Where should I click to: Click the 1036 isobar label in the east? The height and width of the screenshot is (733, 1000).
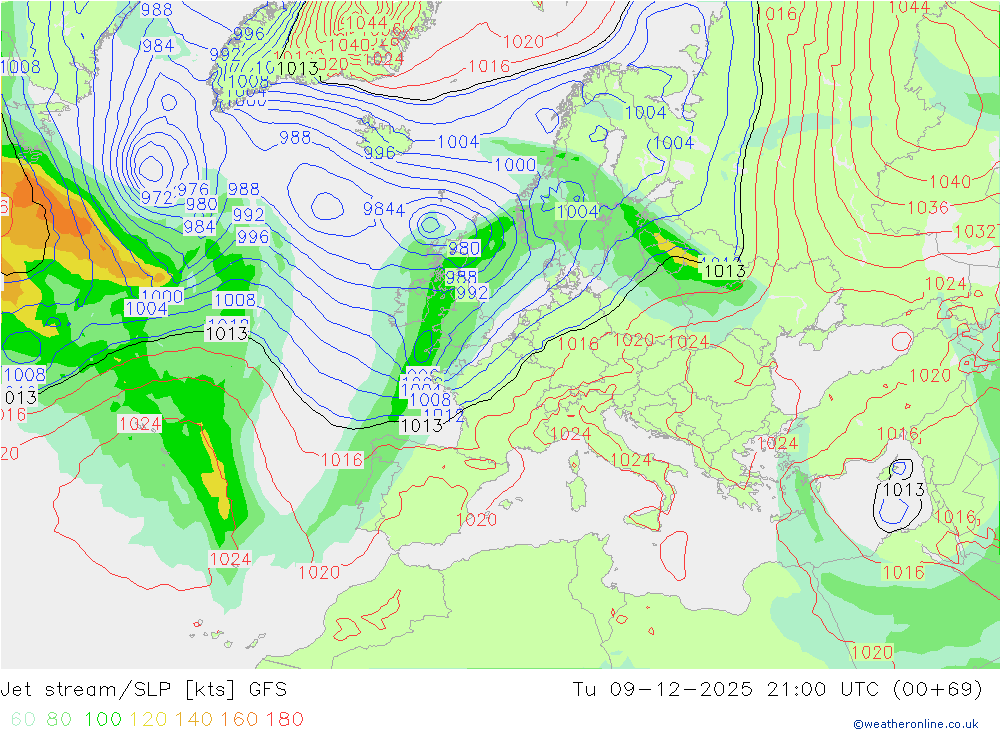click(x=928, y=207)
